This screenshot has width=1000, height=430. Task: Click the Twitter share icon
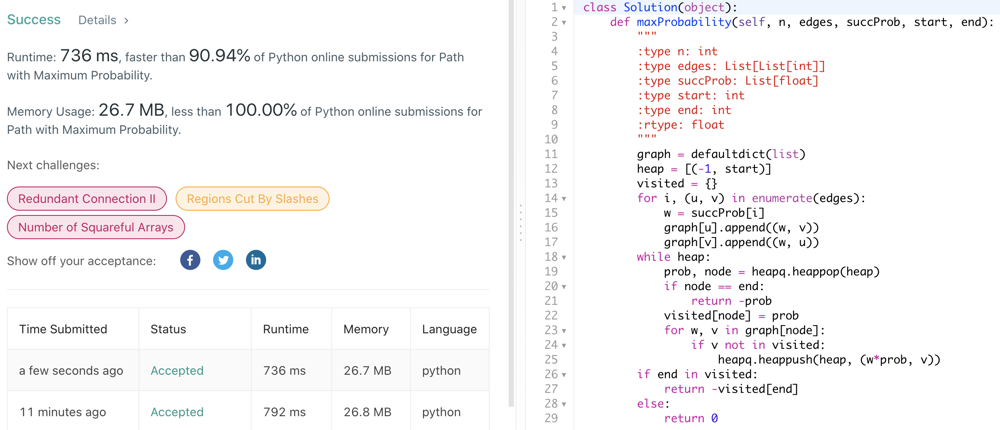(223, 260)
